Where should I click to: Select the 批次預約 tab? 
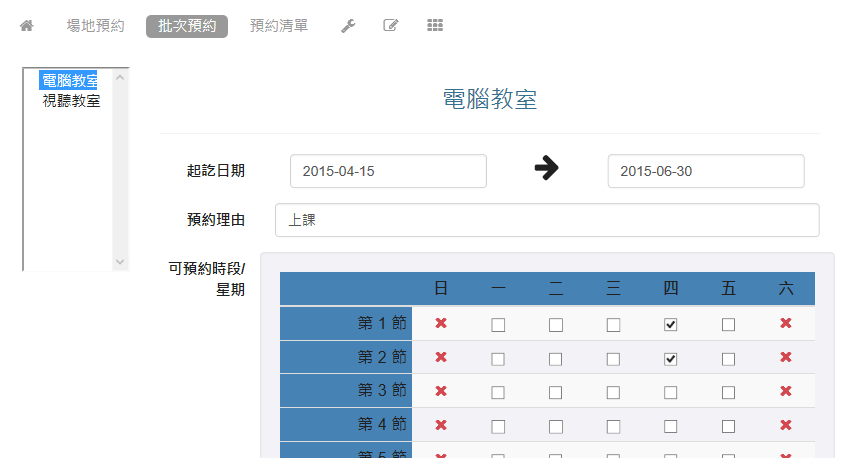(x=187, y=26)
